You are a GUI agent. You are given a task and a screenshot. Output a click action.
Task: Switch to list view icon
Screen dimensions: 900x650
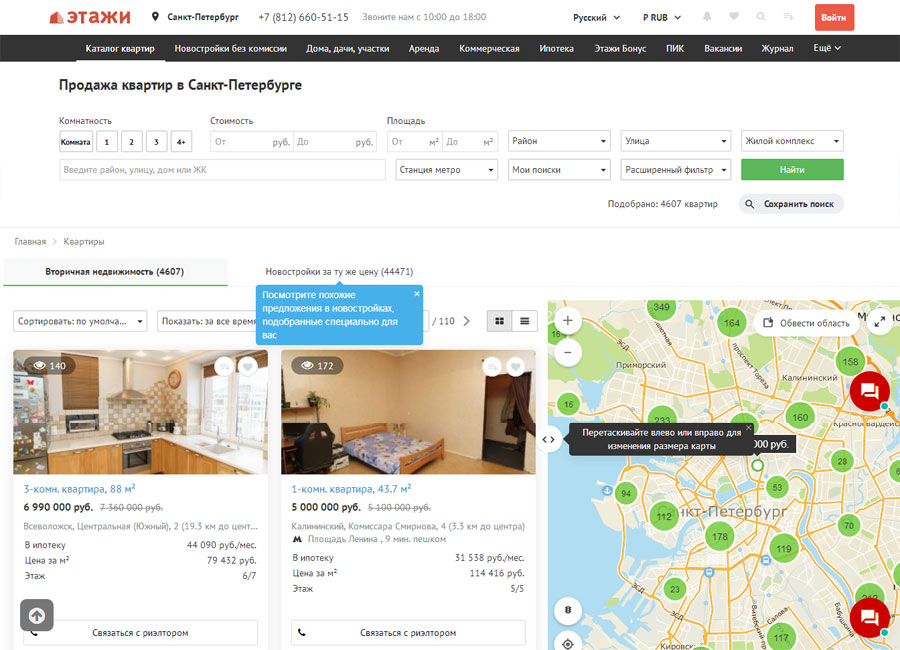525,321
